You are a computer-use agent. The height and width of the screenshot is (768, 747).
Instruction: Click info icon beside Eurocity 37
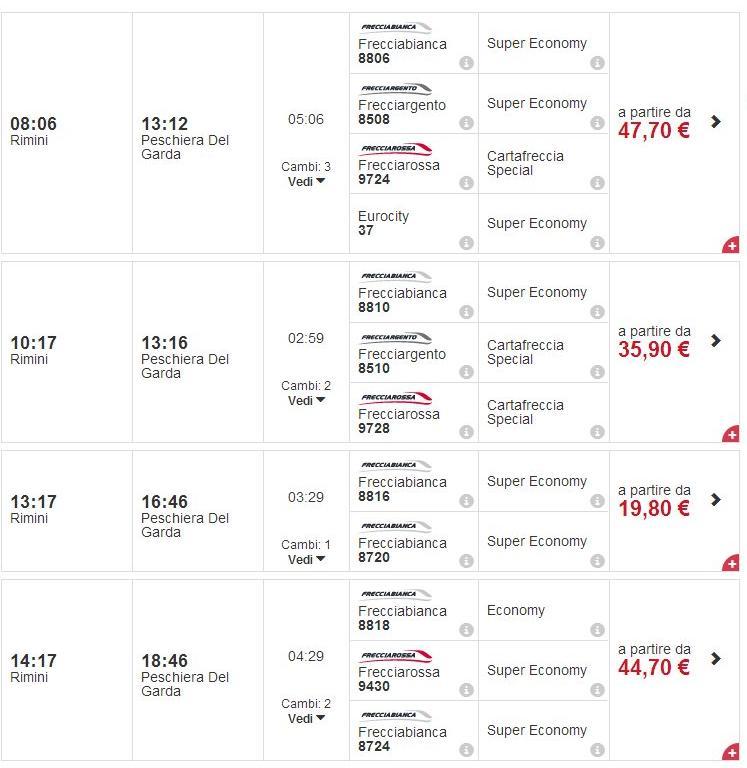466,243
